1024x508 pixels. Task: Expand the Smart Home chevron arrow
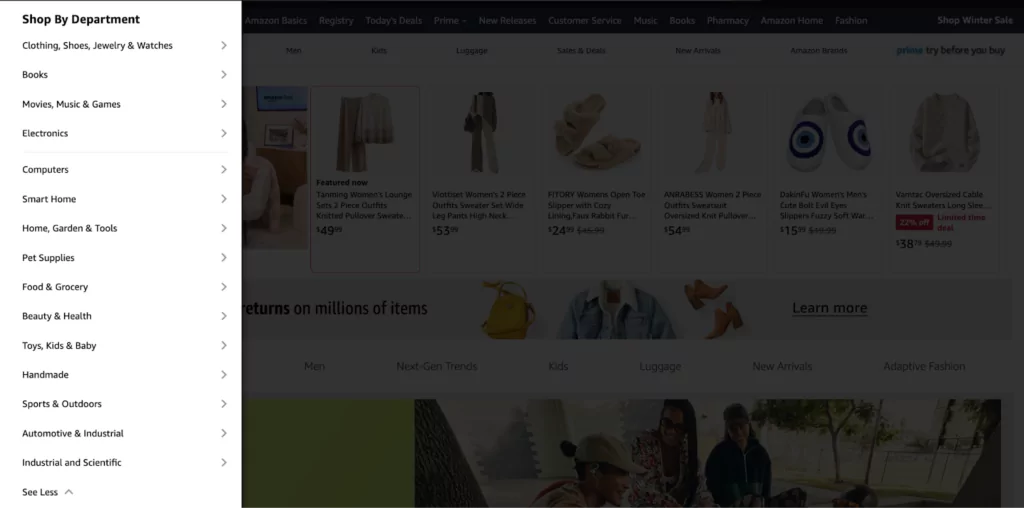coord(223,199)
